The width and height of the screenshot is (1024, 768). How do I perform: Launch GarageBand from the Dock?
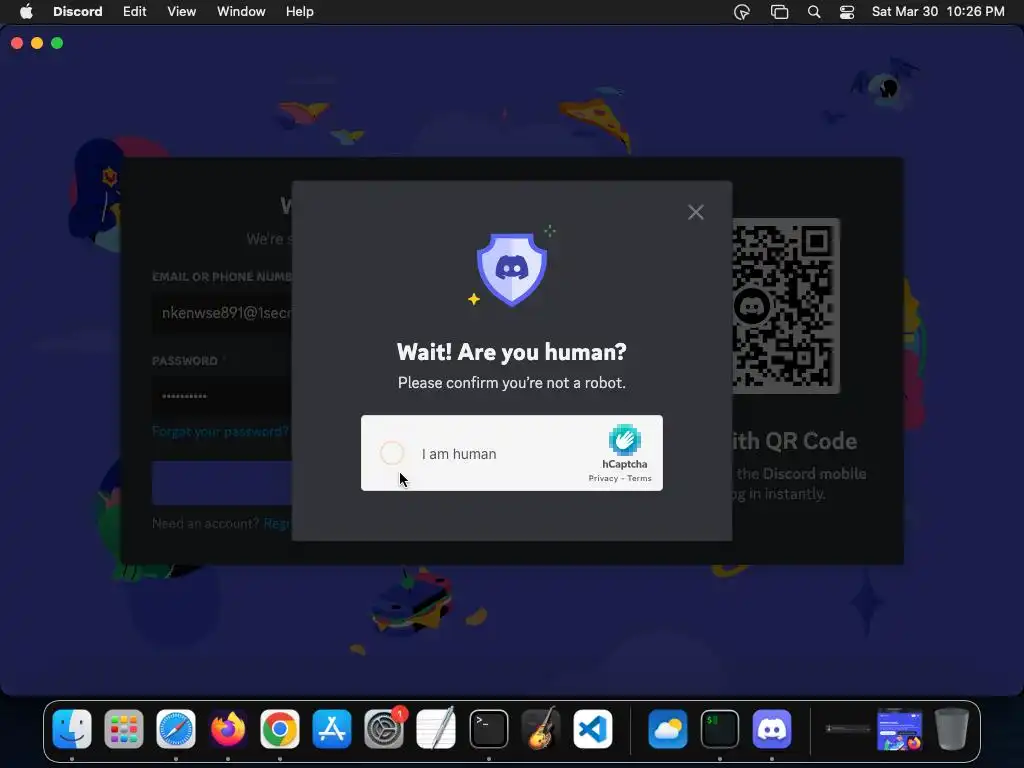[x=541, y=729]
